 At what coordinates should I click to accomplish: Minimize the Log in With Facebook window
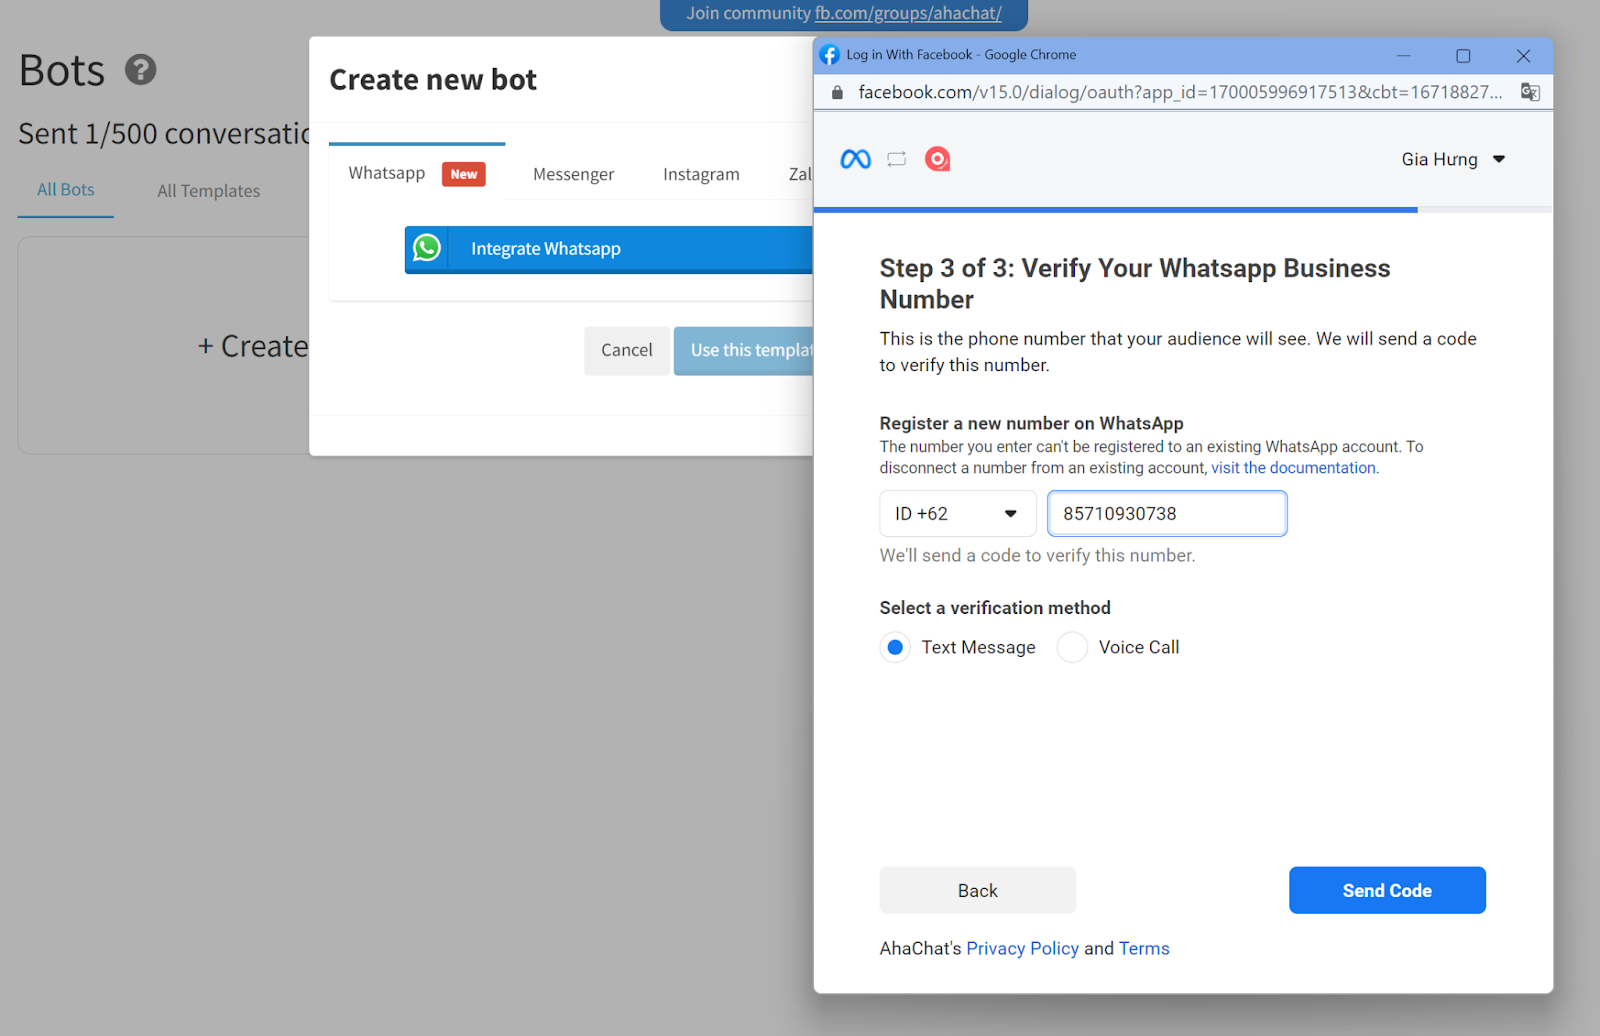tap(1404, 56)
